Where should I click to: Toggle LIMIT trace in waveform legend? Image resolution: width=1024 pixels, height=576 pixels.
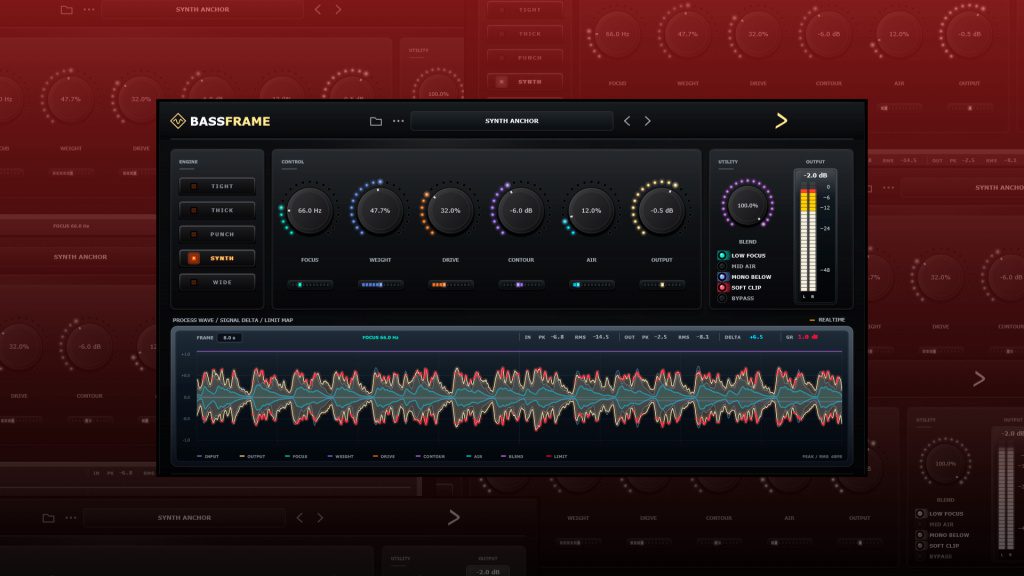pos(556,456)
